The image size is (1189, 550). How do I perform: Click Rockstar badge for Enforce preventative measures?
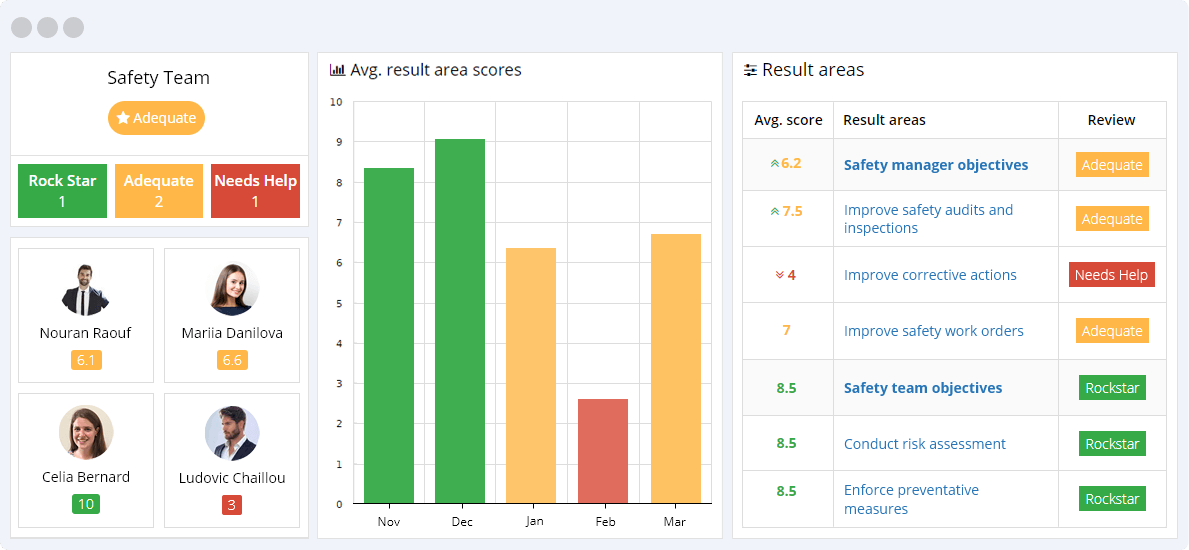click(x=1112, y=499)
